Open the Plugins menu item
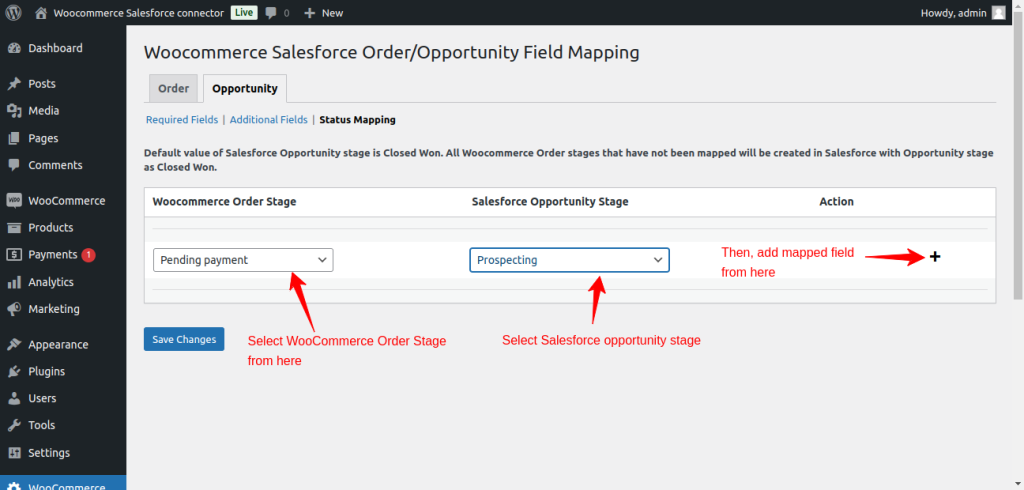The height and width of the screenshot is (490, 1024). tap(46, 371)
